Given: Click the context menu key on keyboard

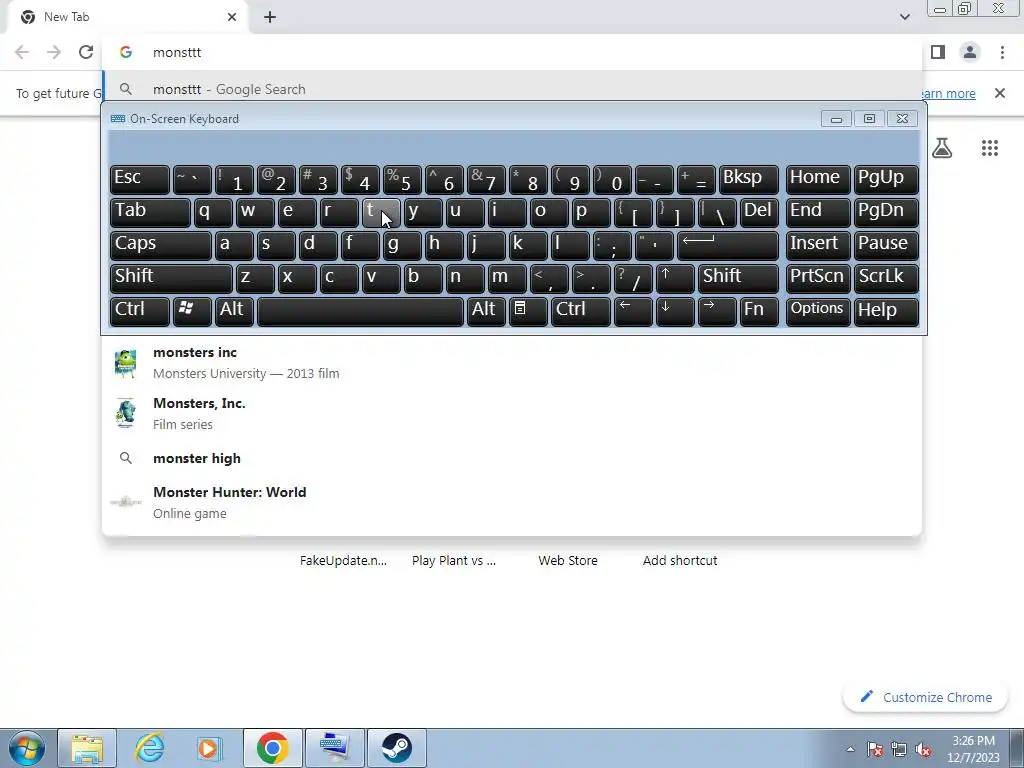Looking at the screenshot, I should 527,311.
